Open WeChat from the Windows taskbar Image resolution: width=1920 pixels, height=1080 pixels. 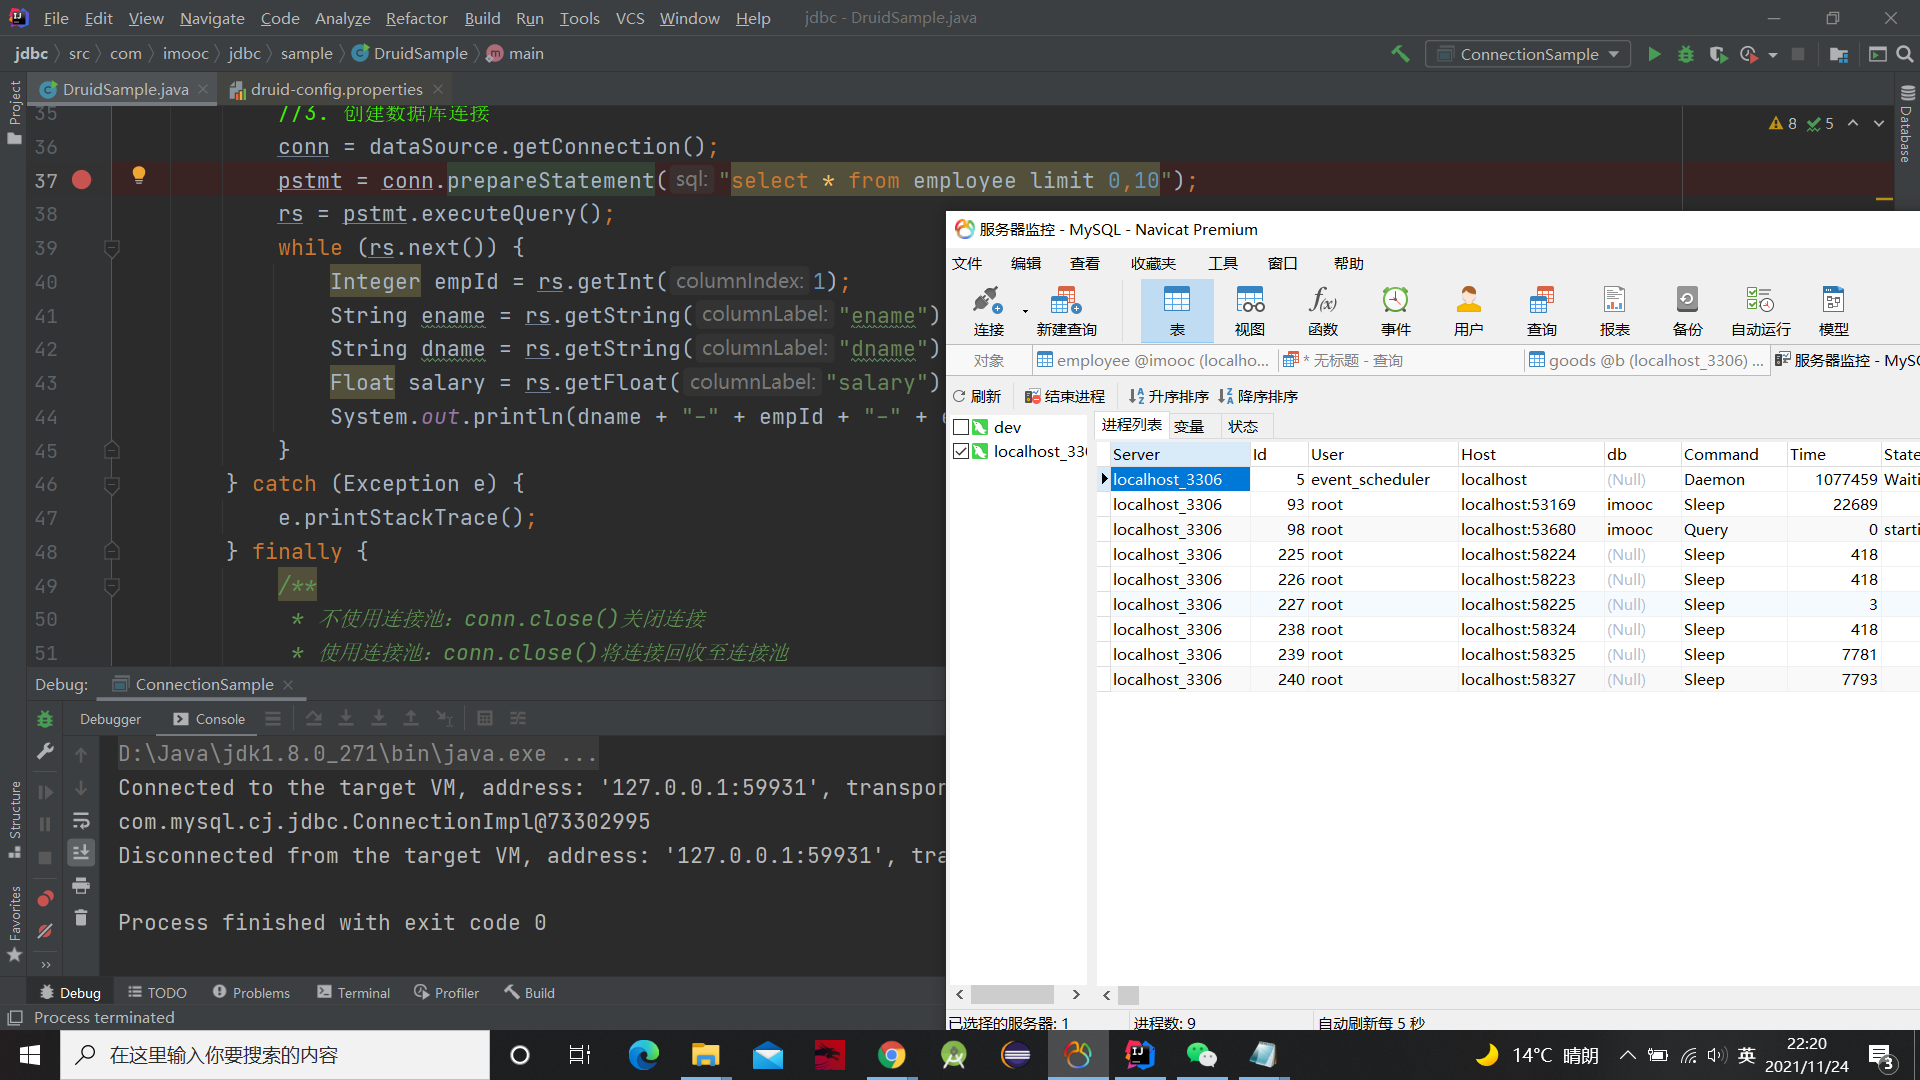click(1201, 1055)
